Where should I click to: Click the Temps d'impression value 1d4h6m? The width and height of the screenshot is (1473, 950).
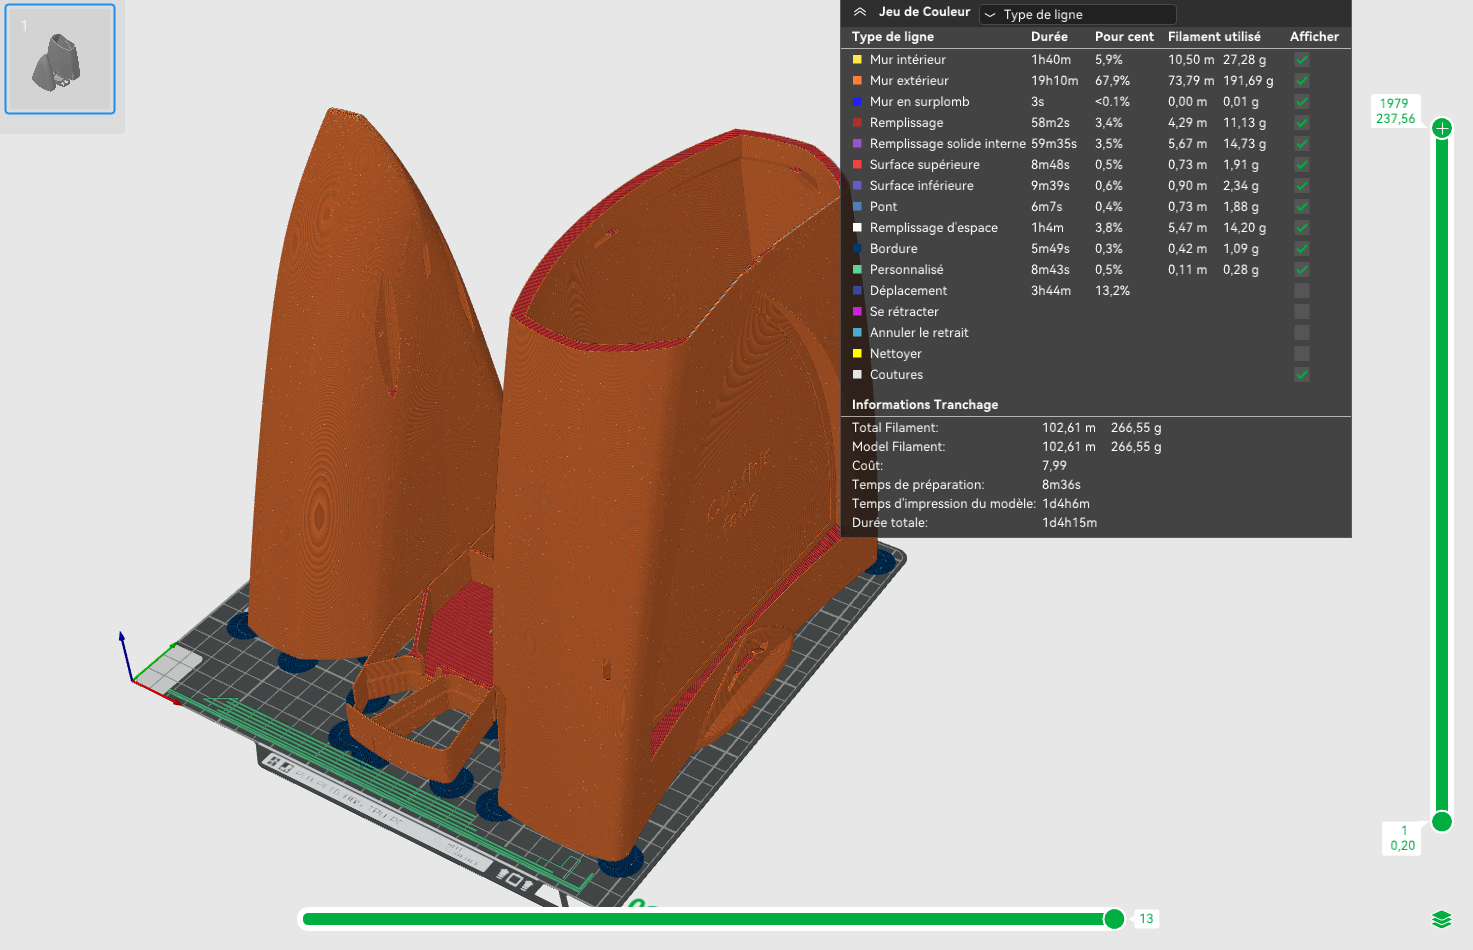click(1066, 504)
